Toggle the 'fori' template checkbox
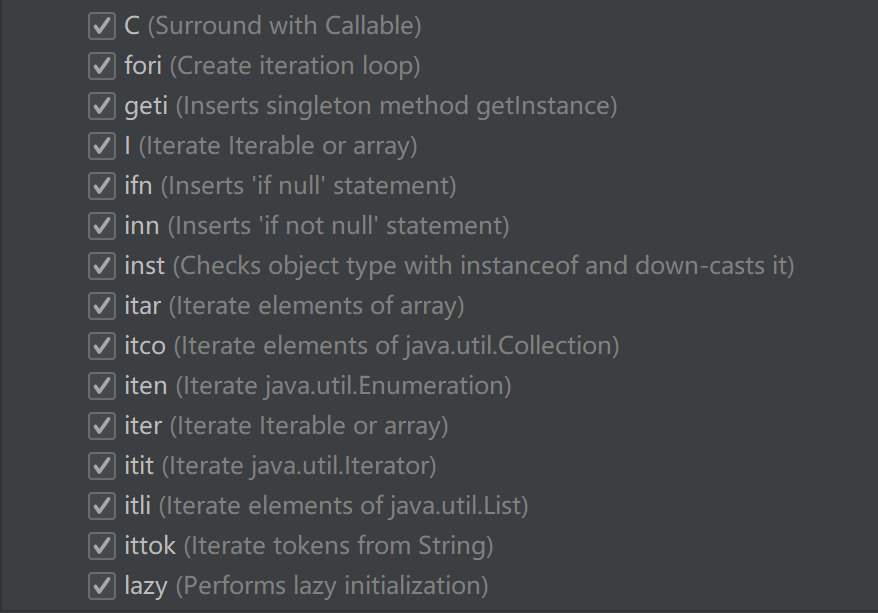The height and width of the screenshot is (613, 878). point(102,66)
